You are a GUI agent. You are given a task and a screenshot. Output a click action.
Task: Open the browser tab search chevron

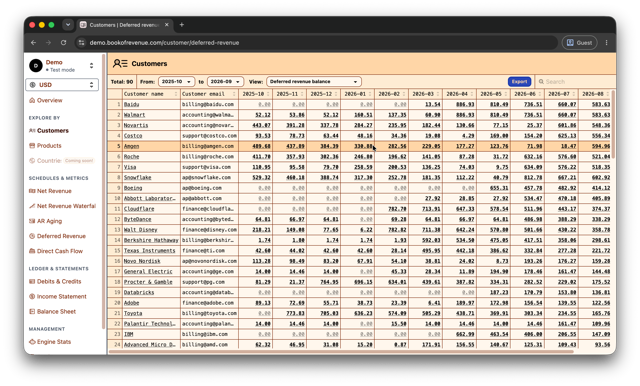68,25
